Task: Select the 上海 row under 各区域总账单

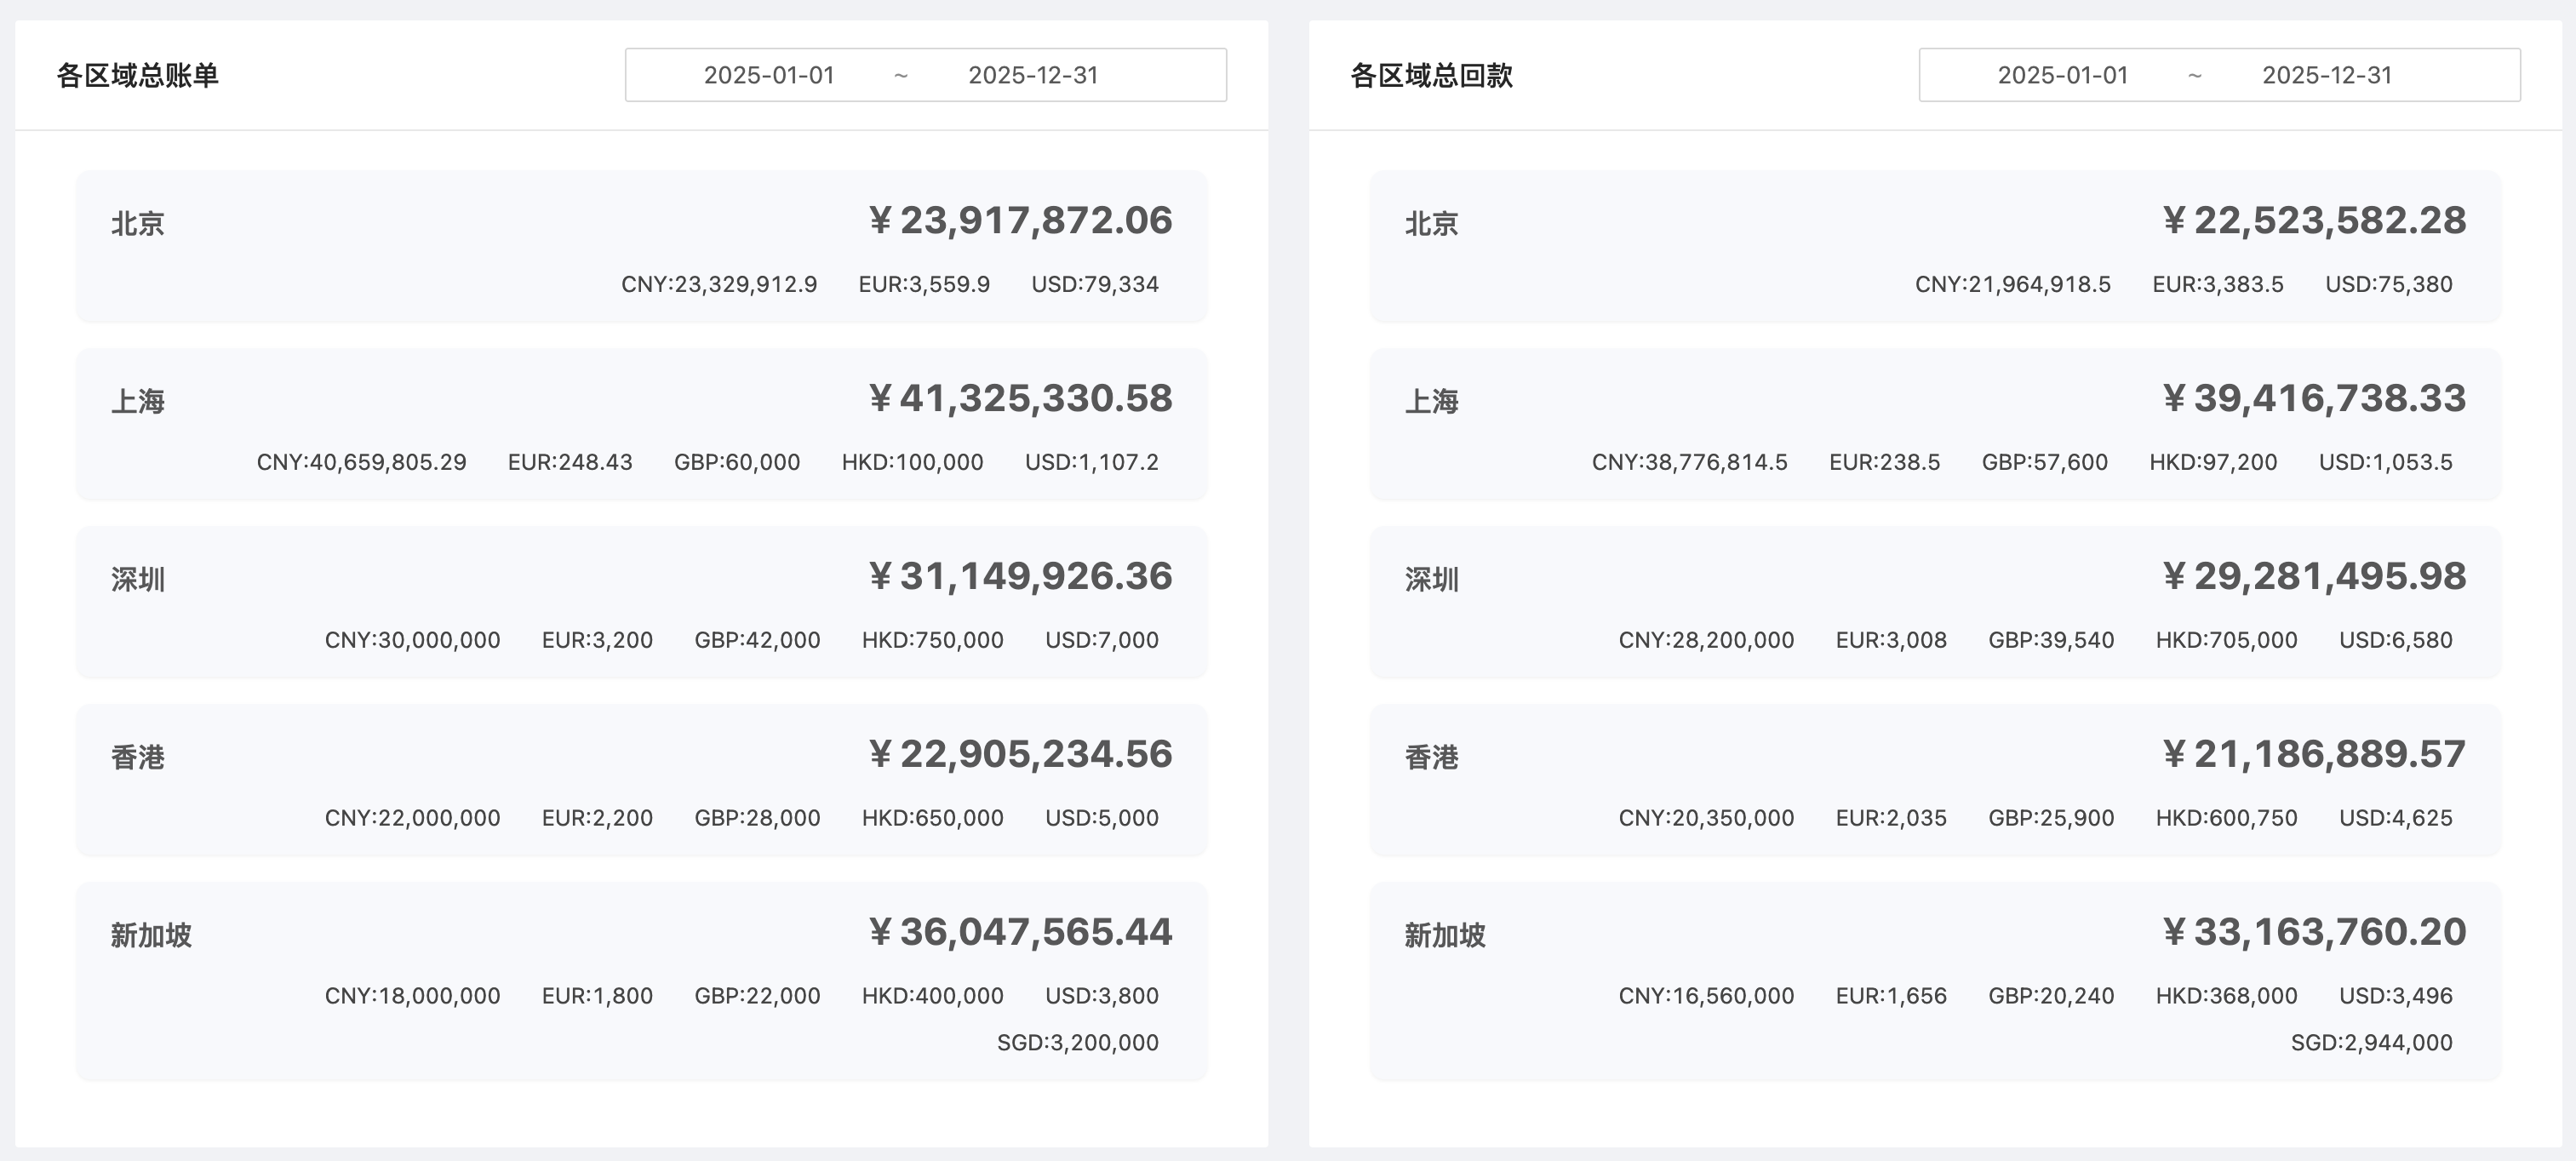Action: 640,424
